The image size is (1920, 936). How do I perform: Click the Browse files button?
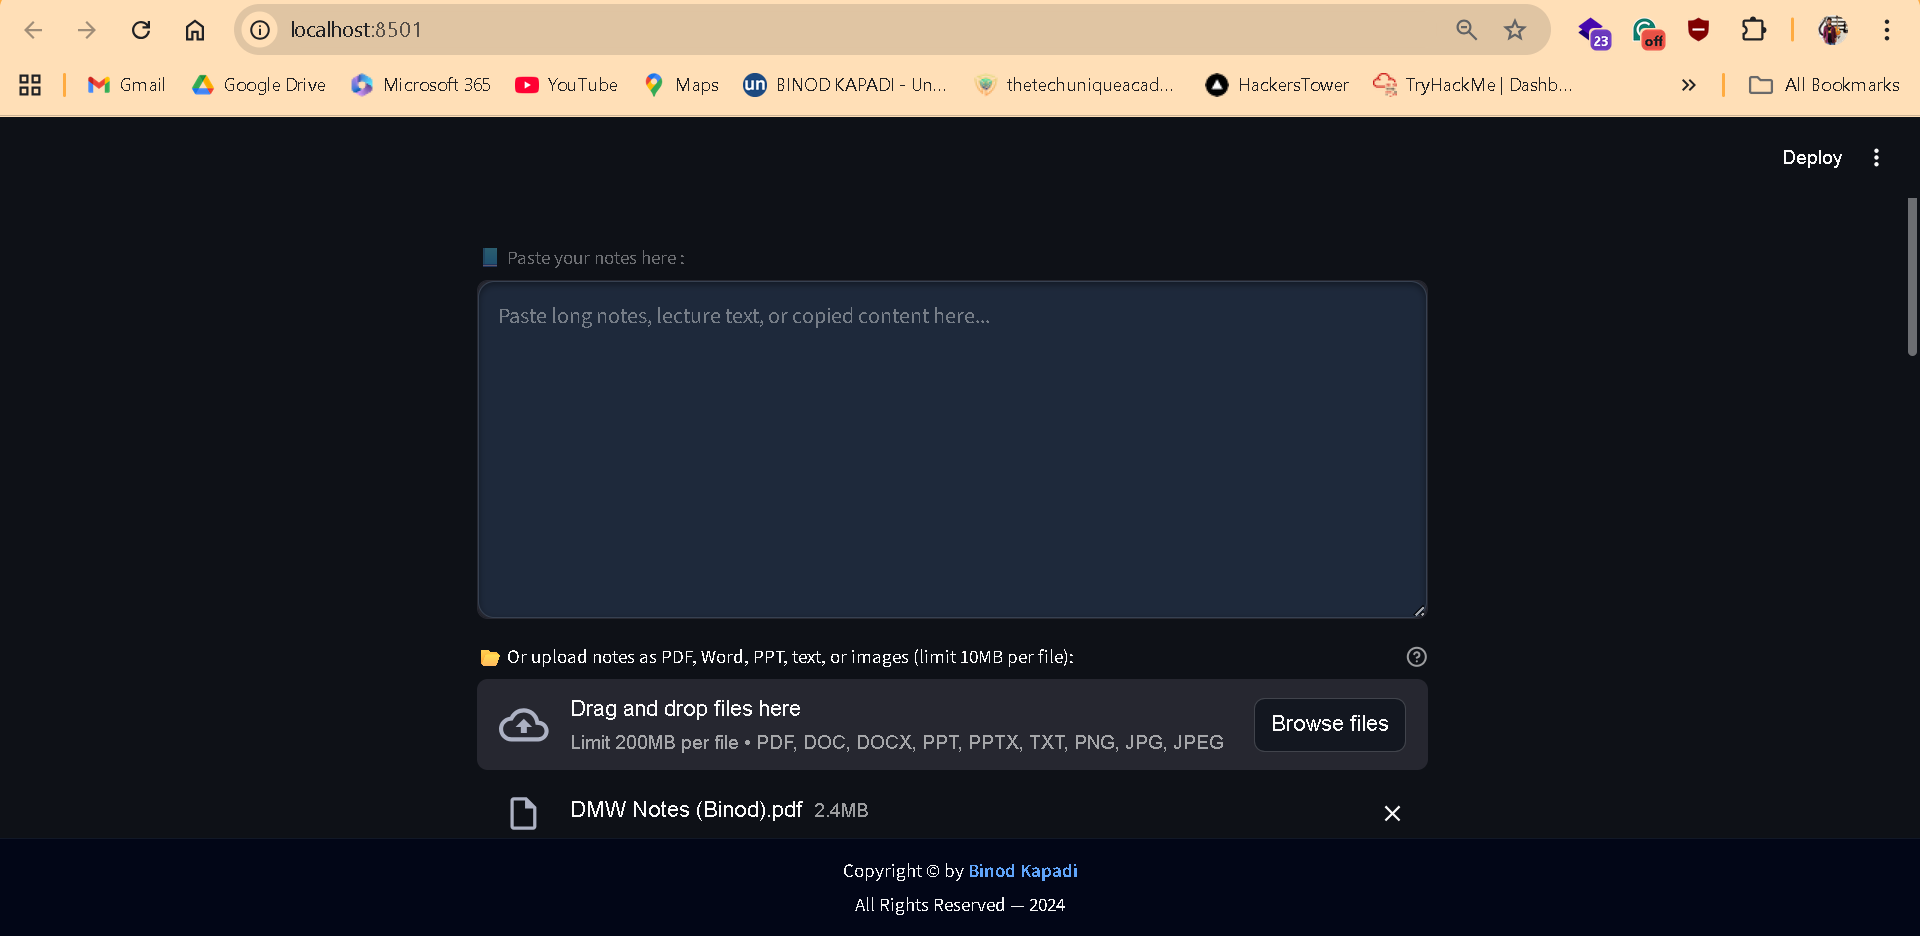tap(1329, 724)
